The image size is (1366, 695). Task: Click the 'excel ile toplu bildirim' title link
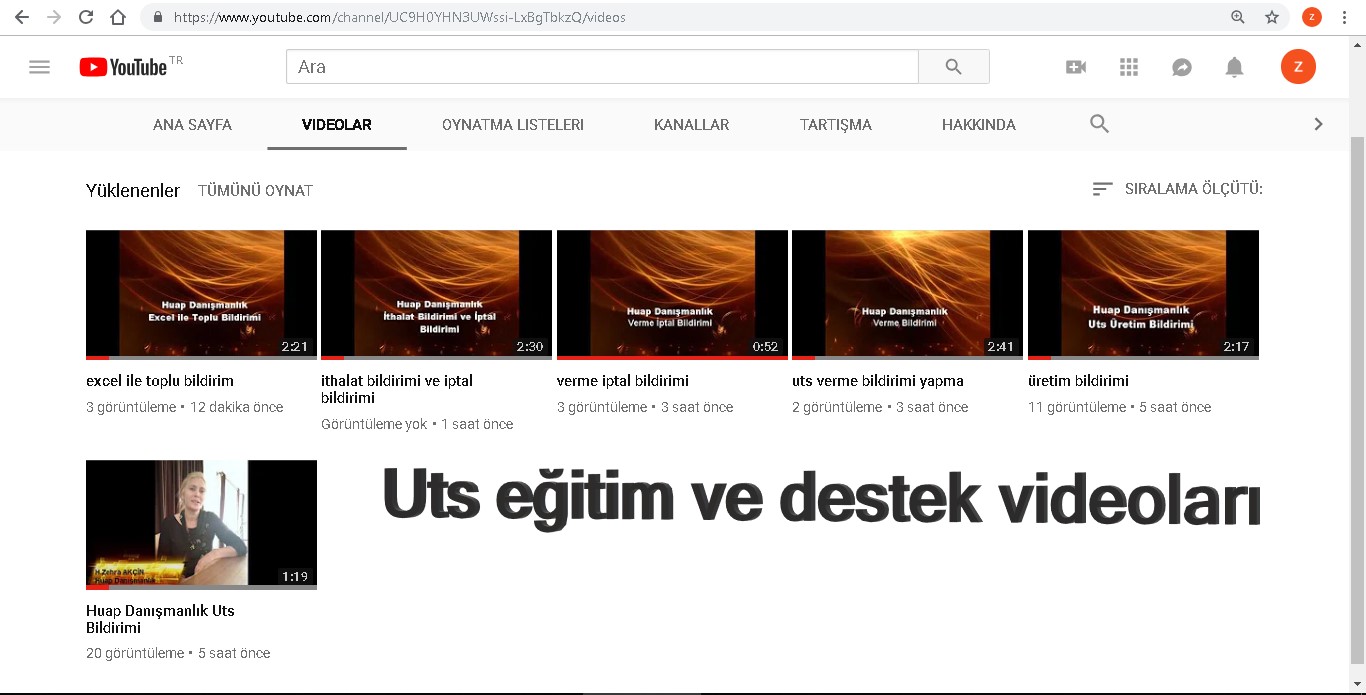tap(160, 381)
